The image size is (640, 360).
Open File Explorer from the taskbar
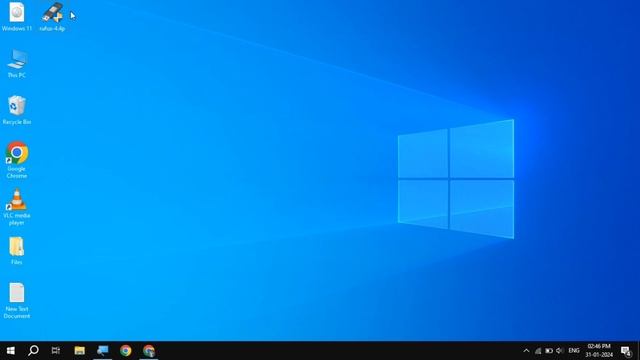click(80, 351)
